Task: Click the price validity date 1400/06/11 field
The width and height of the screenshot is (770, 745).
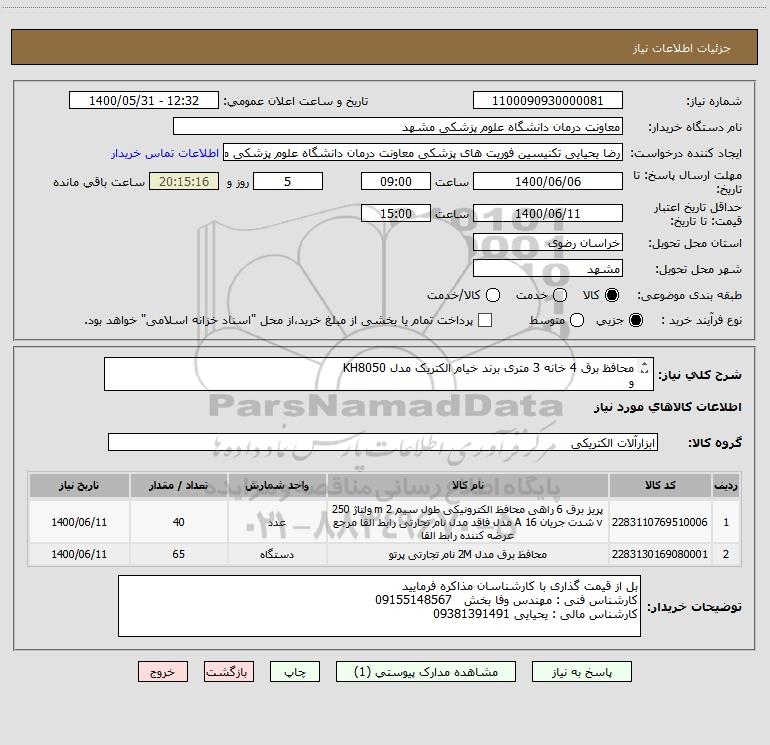Action: point(548,214)
